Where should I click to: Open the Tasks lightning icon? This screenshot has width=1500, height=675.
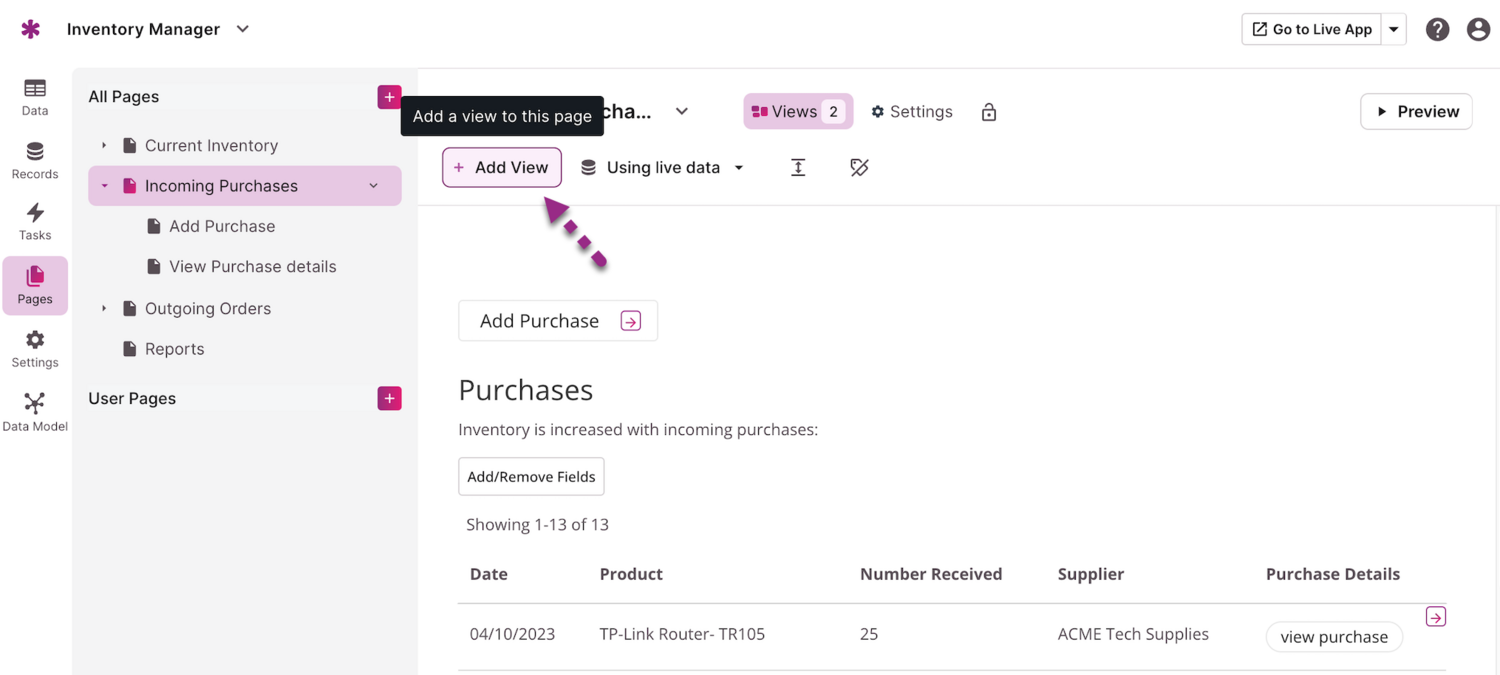[35, 221]
